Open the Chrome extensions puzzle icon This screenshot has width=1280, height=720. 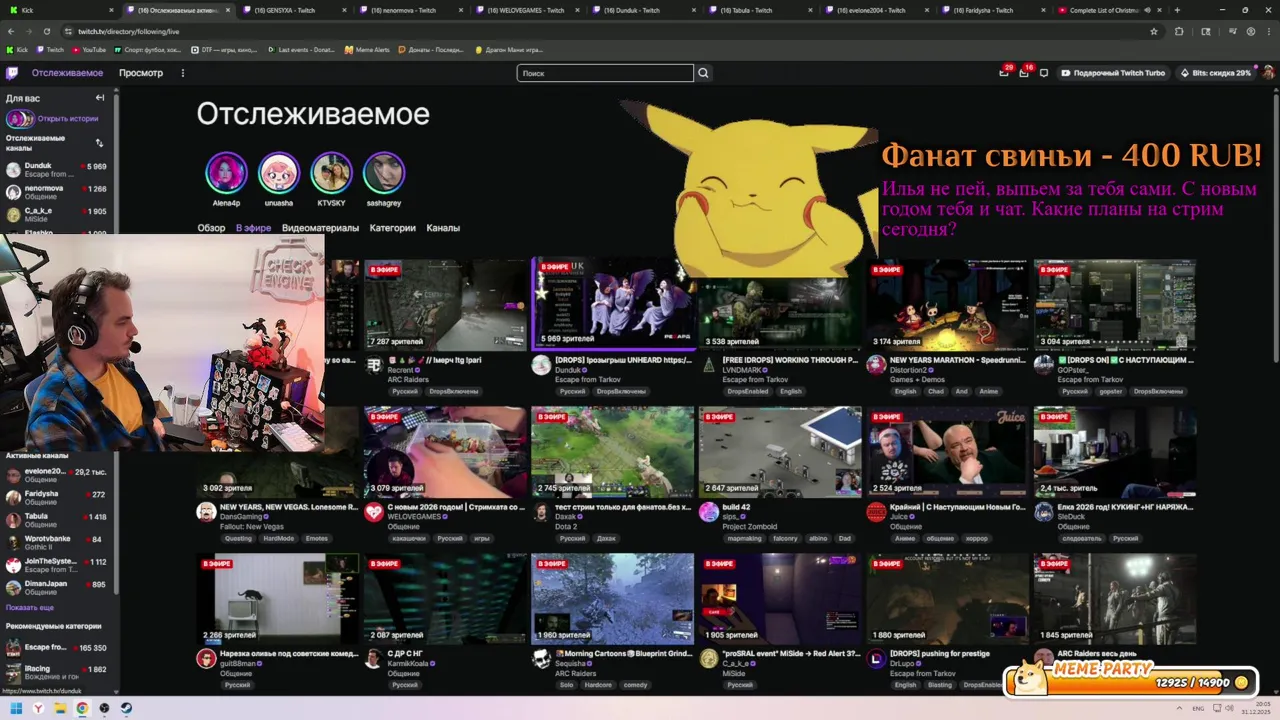[1179, 31]
